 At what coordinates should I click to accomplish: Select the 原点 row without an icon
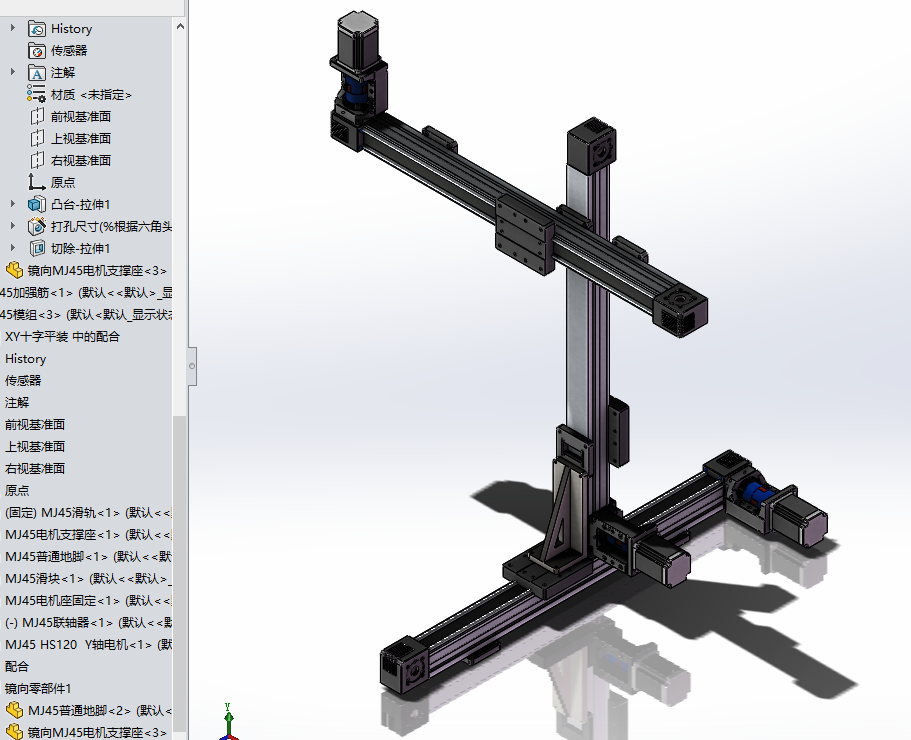coord(17,491)
